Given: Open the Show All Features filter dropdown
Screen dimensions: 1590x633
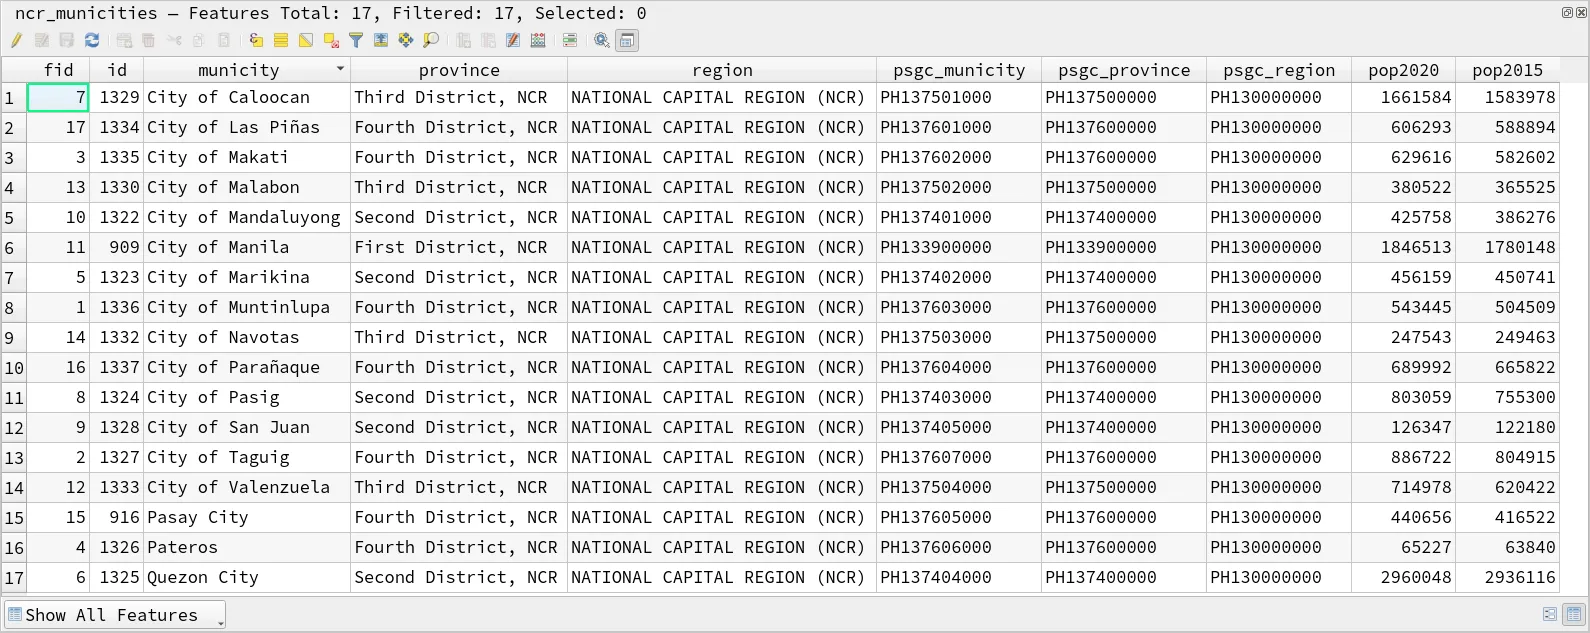Looking at the screenshot, I should [x=114, y=615].
